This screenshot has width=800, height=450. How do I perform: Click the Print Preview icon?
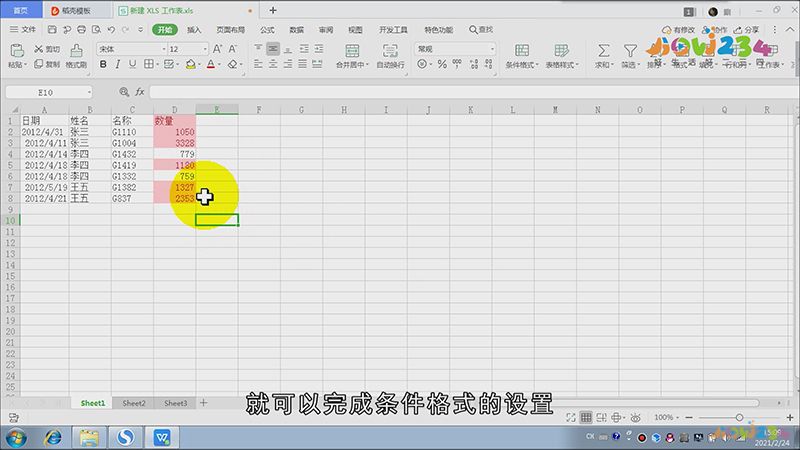point(96,30)
